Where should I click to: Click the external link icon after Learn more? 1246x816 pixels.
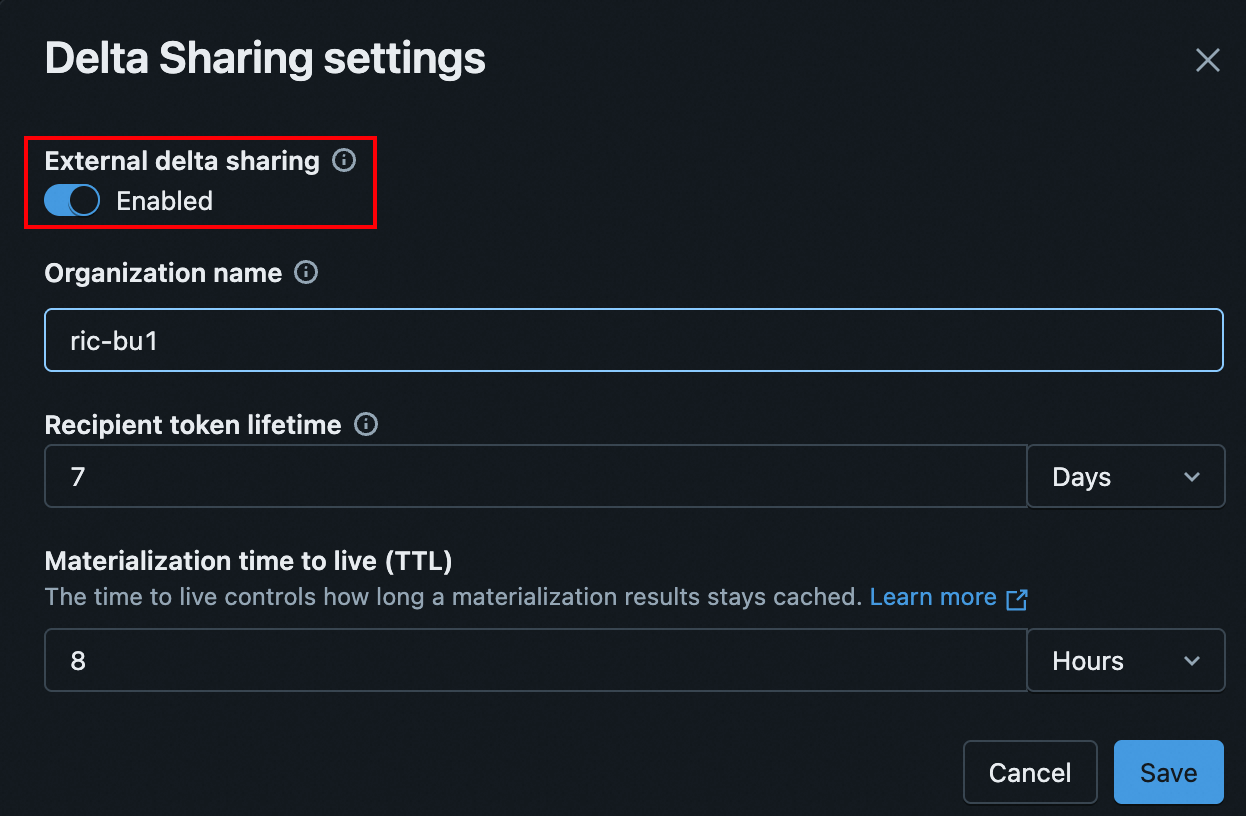[1017, 599]
